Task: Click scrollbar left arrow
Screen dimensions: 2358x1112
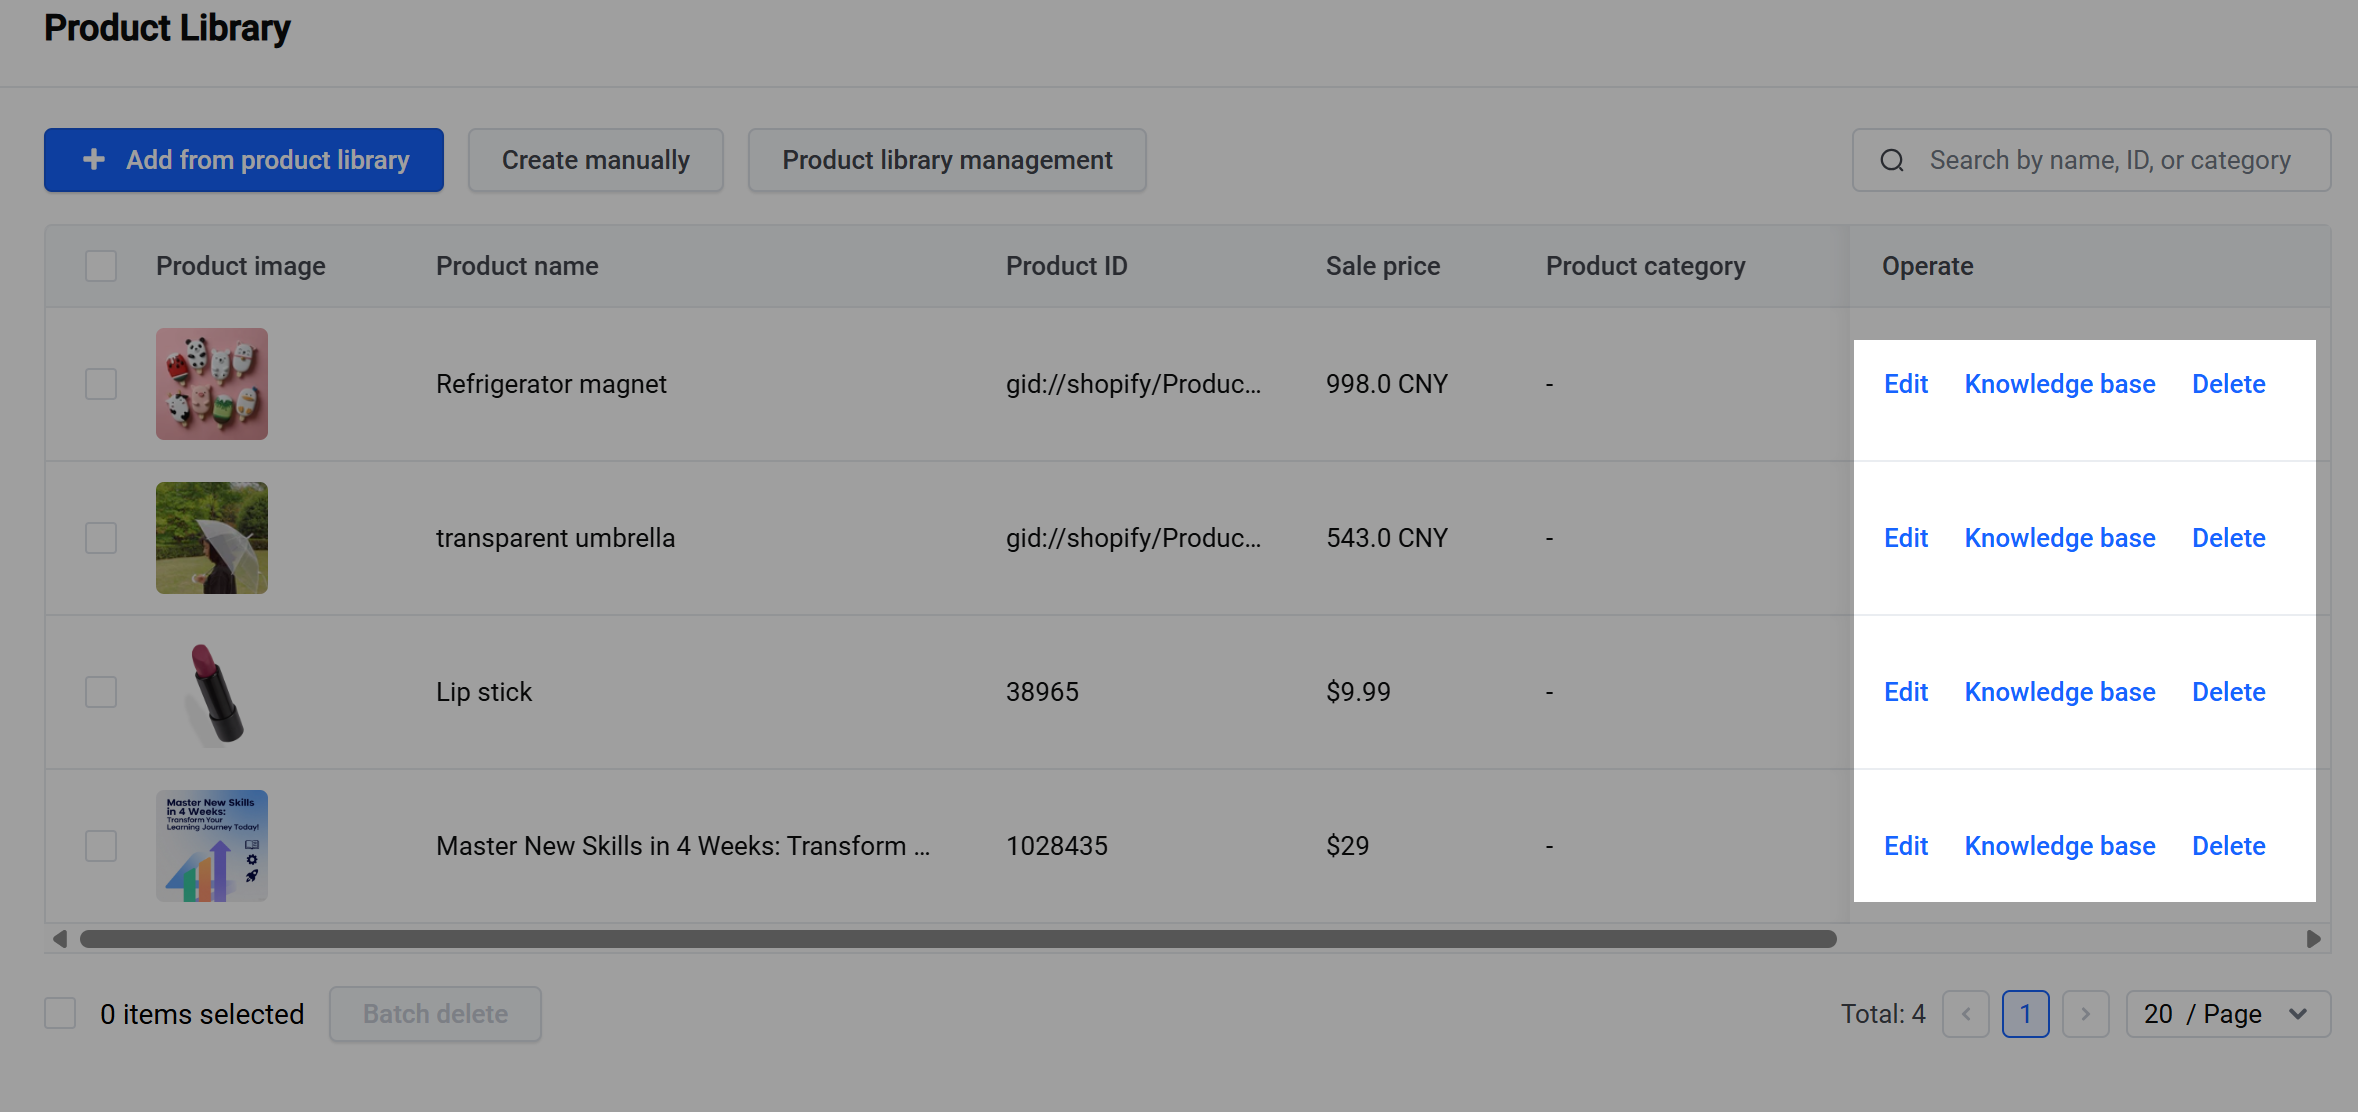Action: pos(60,939)
